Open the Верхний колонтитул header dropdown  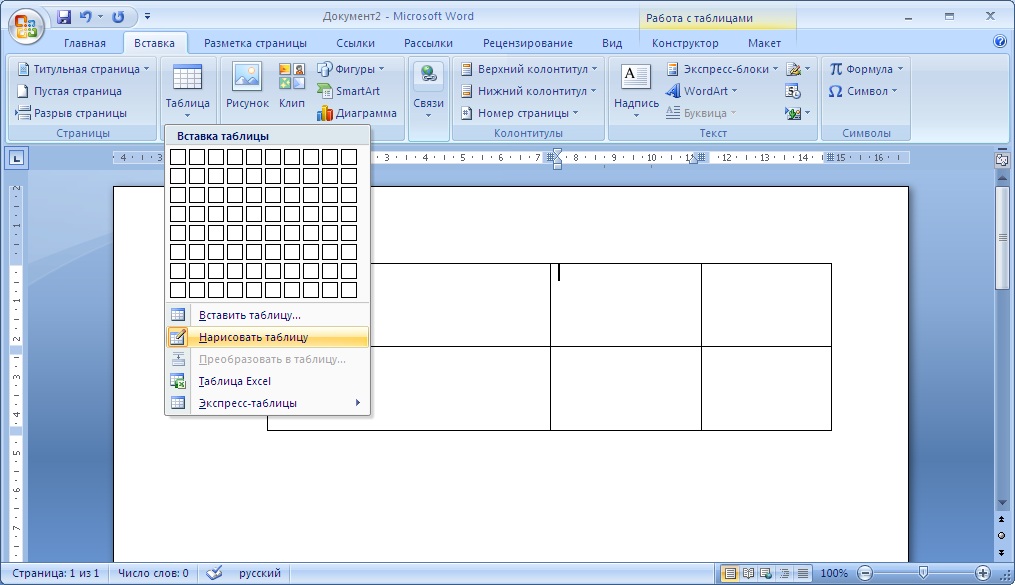528,69
